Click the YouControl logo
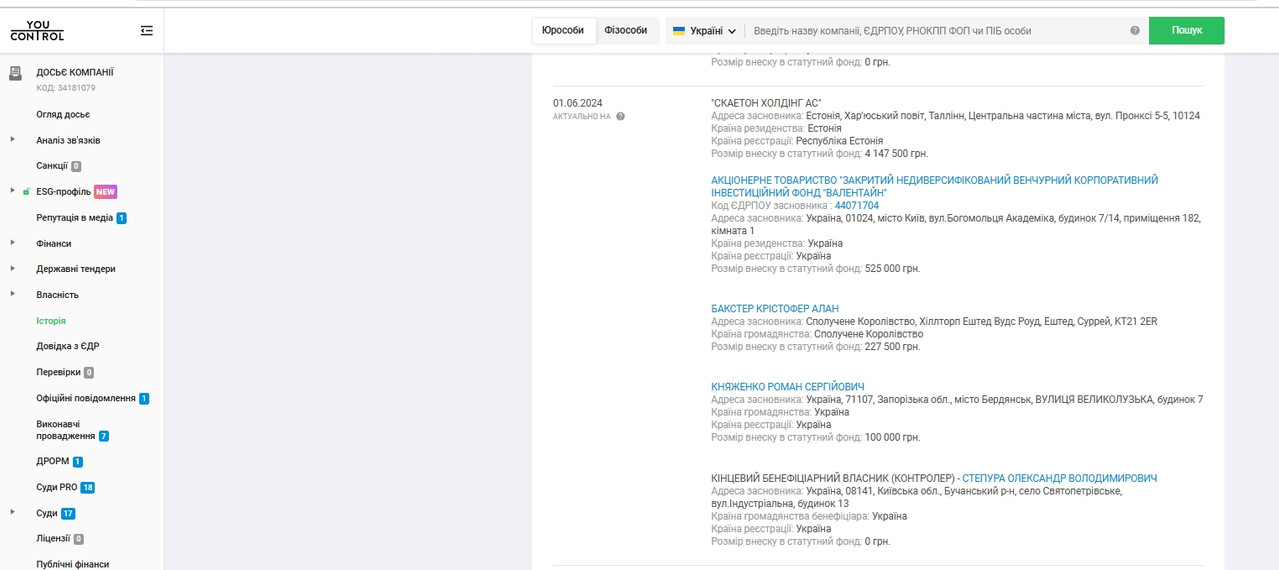 pos(37,31)
